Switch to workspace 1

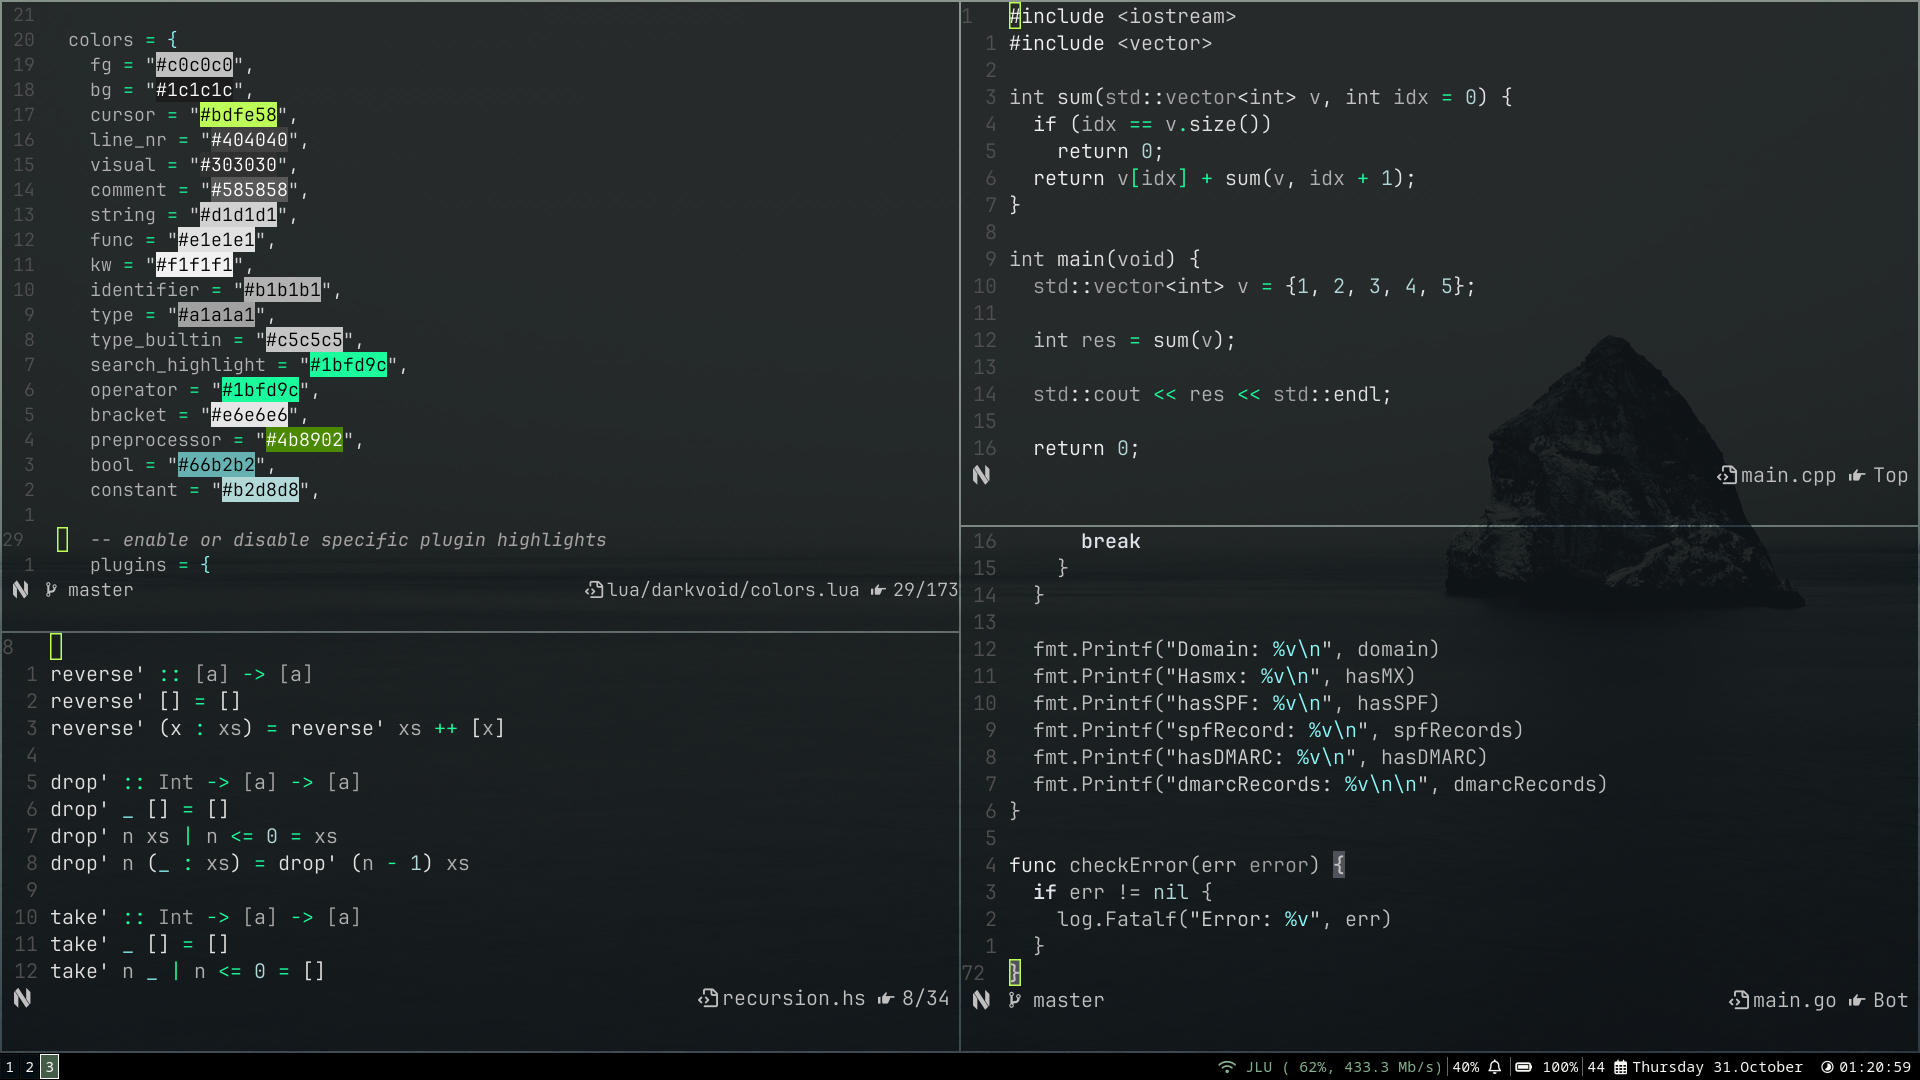[10, 1067]
